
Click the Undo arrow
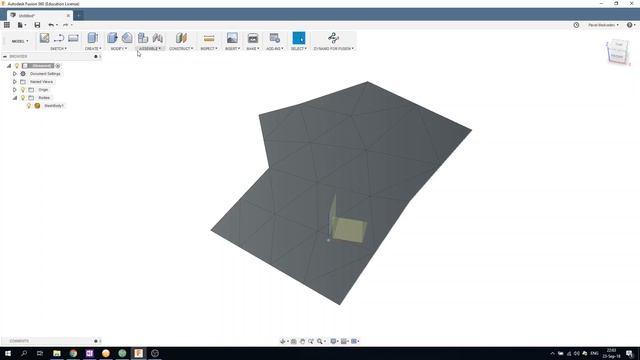pos(51,25)
